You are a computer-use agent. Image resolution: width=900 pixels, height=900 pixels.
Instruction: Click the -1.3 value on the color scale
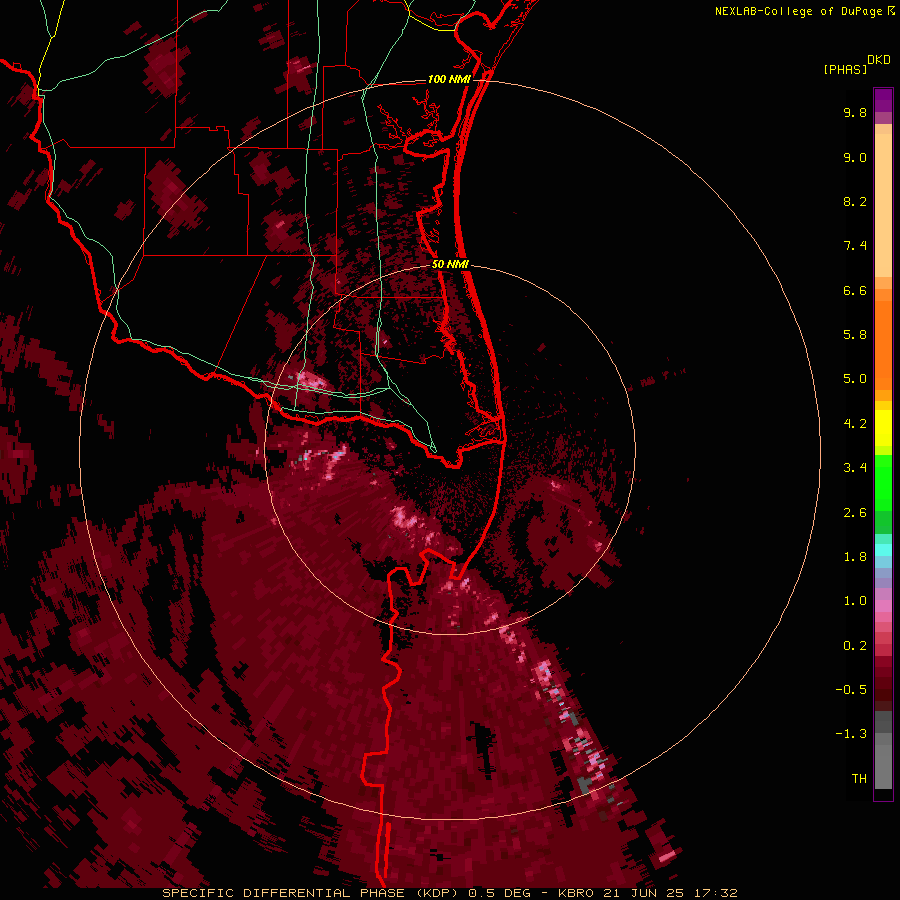tap(851, 734)
